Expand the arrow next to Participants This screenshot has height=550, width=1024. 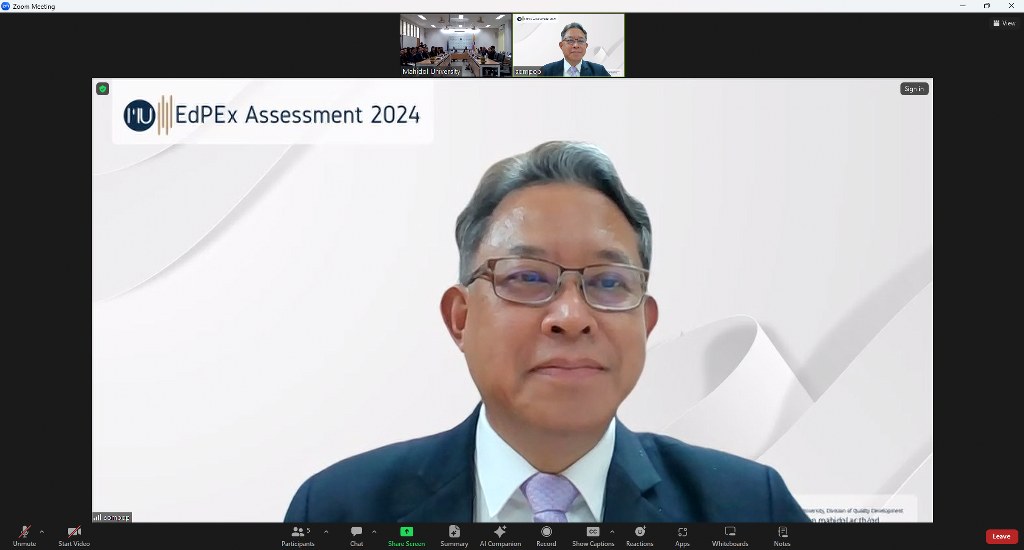point(326,531)
